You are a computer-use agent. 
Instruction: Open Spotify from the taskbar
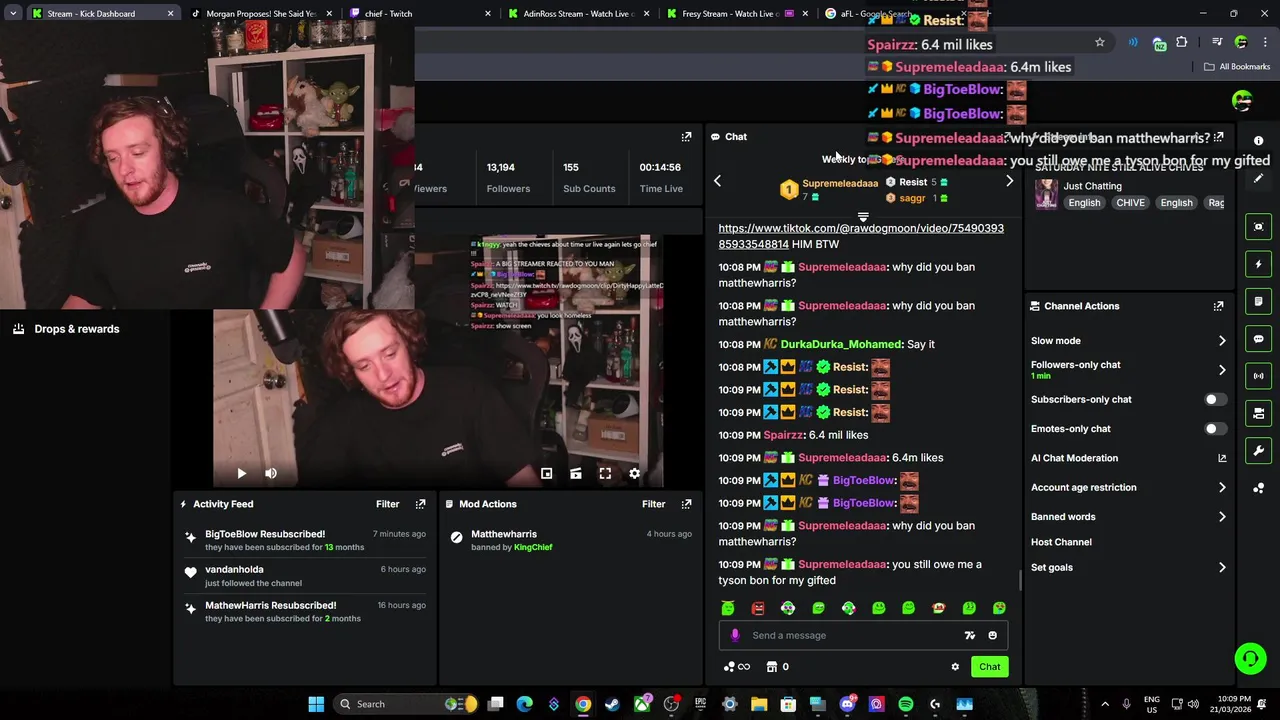point(906,704)
